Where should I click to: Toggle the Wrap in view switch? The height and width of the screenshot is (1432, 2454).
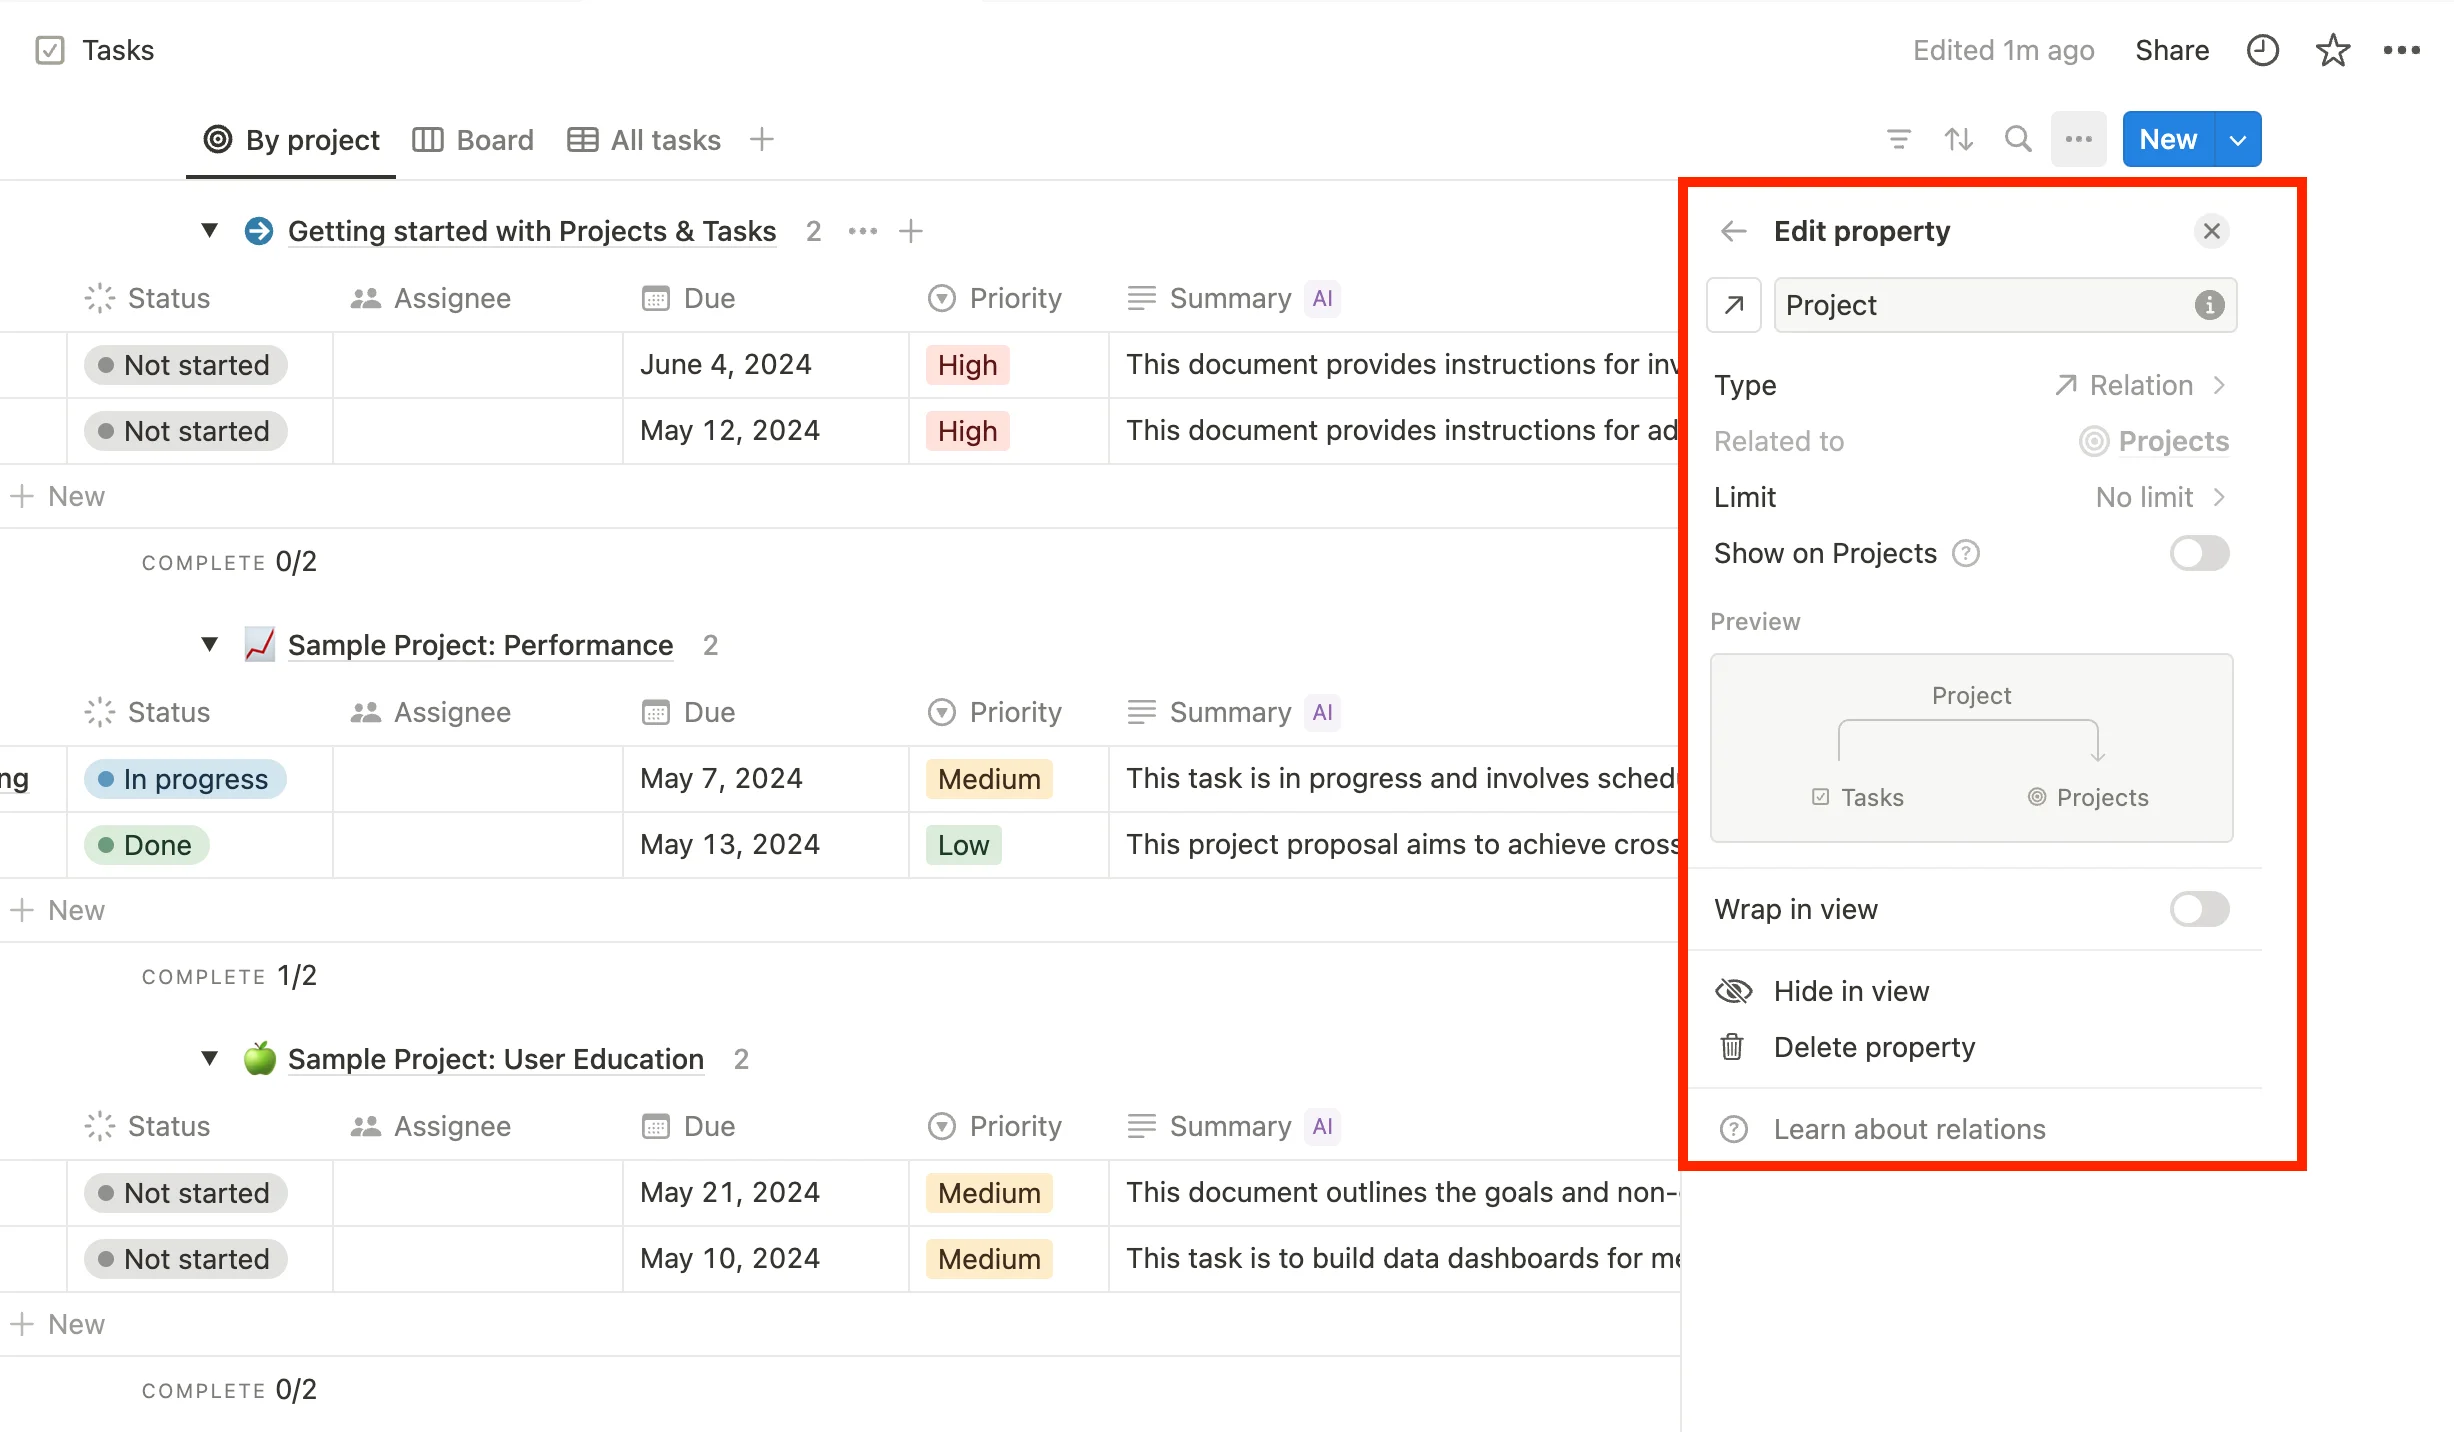tap(2198, 909)
